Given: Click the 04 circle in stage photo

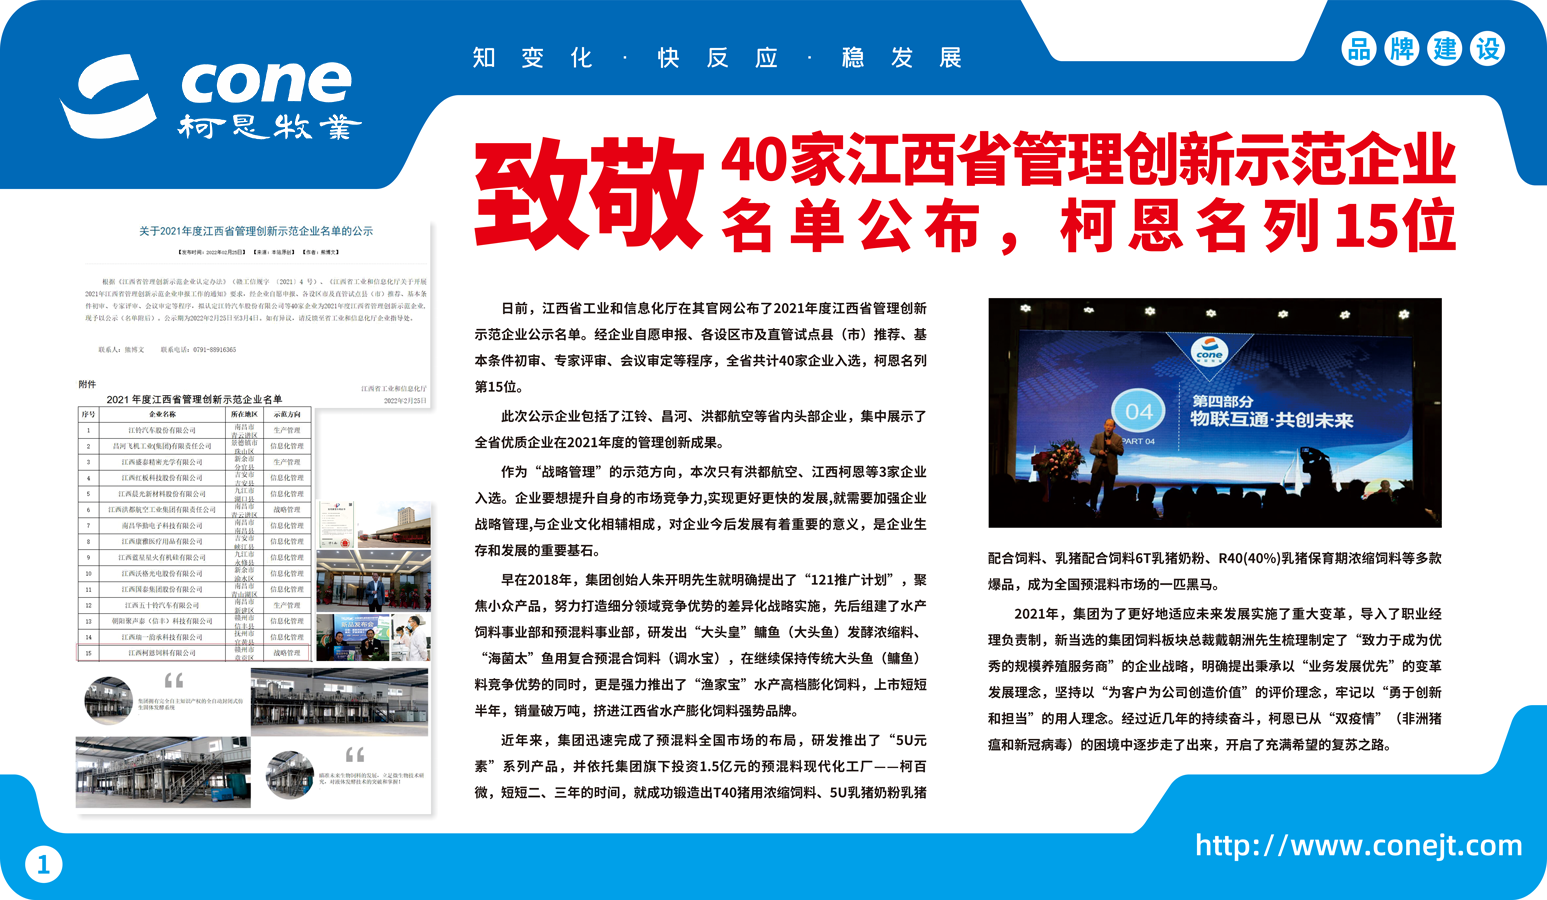Looking at the screenshot, I should tap(1139, 411).
